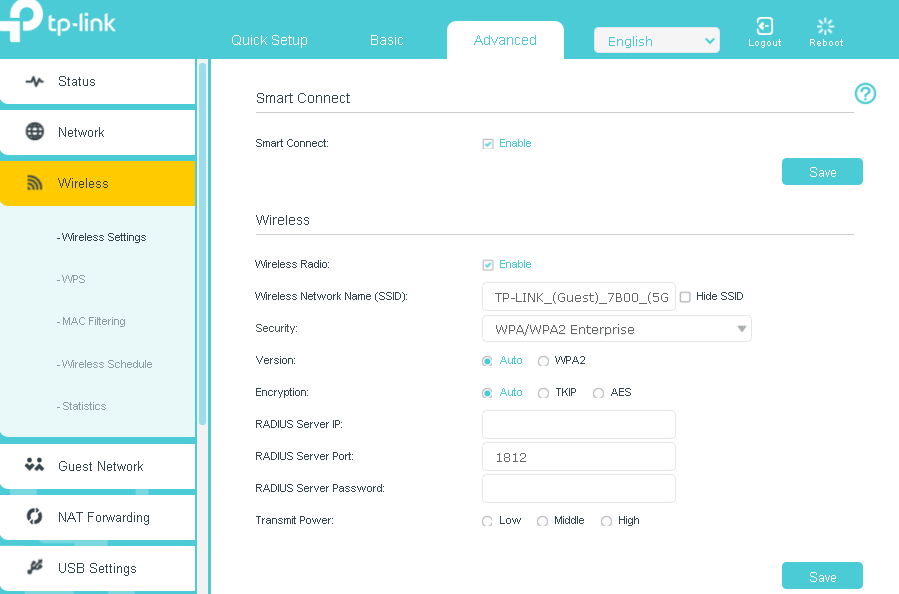The image size is (899, 594).
Task: Expand the Security type dropdown
Action: click(x=616, y=329)
